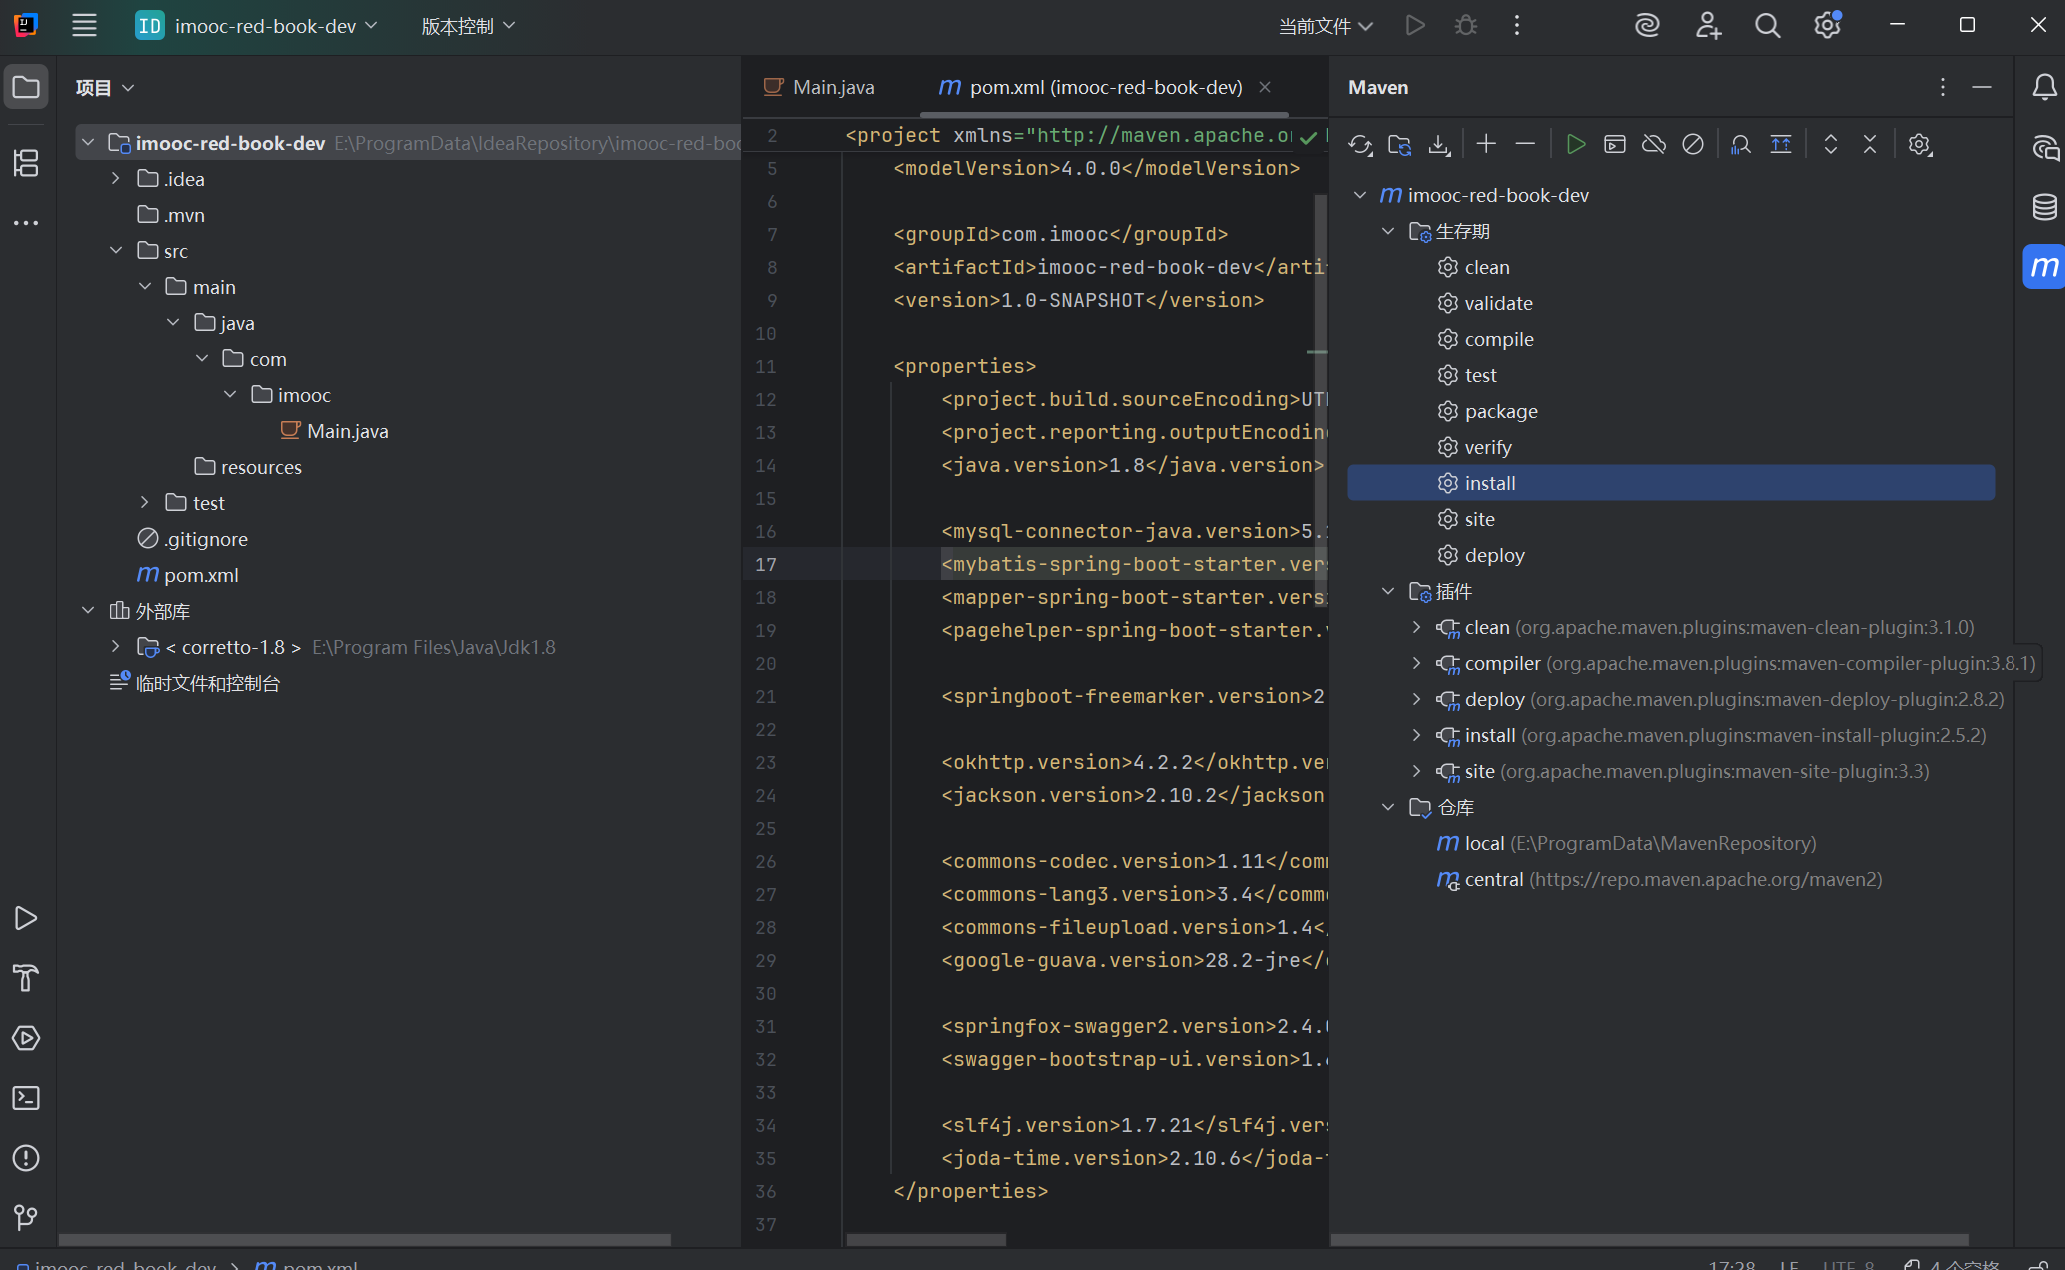Open the main hamburger menu
This screenshot has width=2065, height=1270.
click(84, 26)
